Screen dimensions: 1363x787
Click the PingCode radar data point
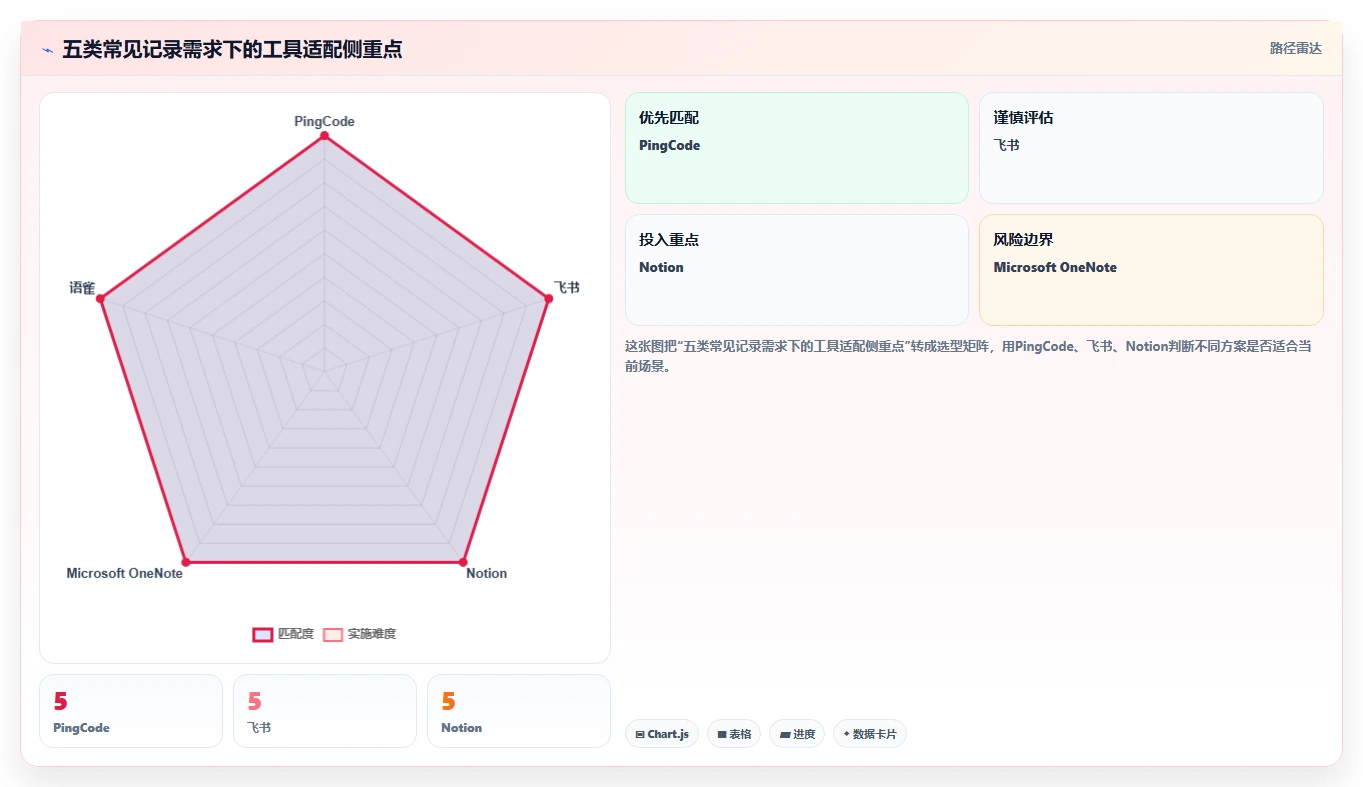324,135
